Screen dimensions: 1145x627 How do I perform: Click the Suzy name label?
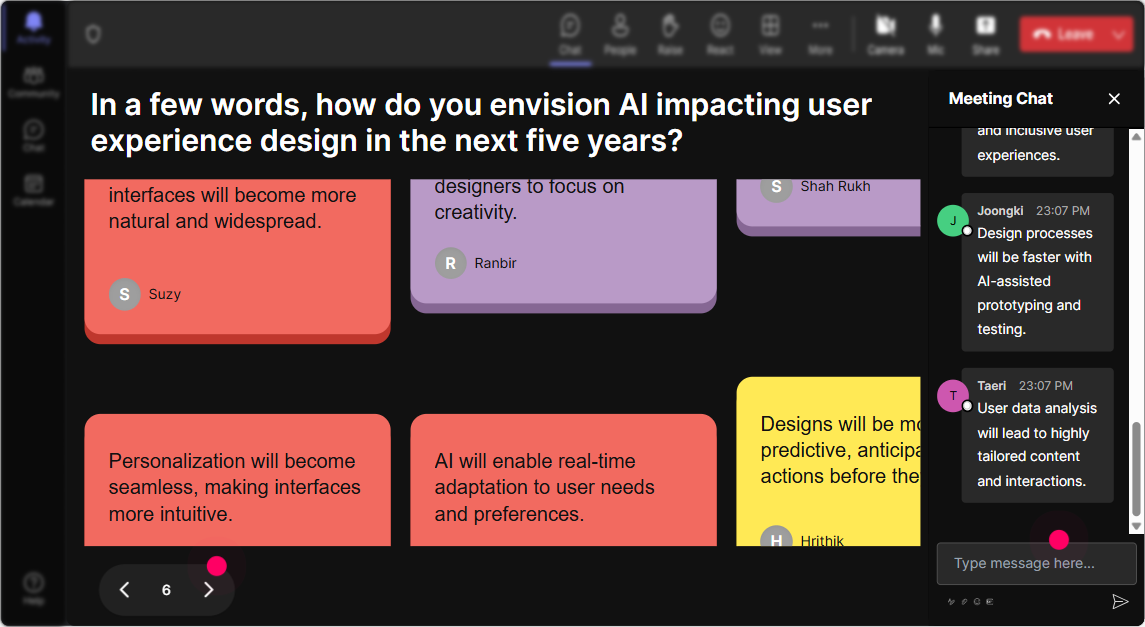point(164,294)
